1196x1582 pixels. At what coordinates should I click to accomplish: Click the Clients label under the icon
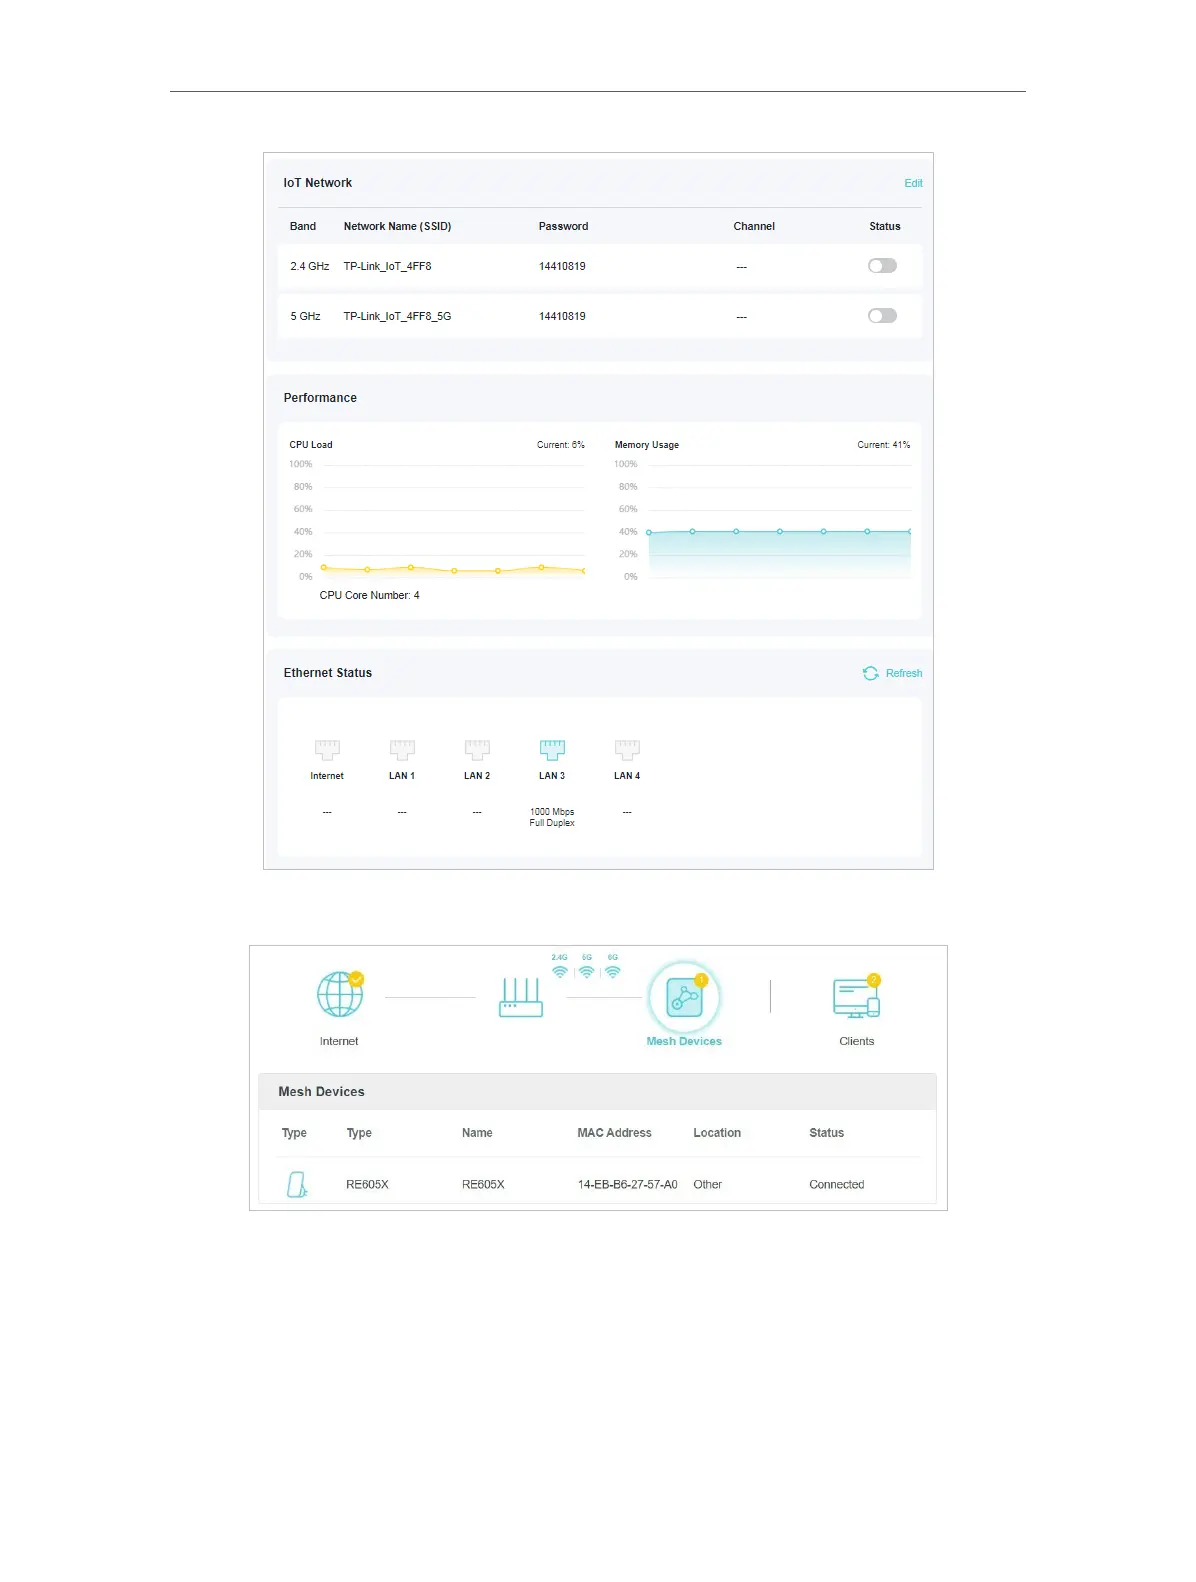[x=856, y=1041]
